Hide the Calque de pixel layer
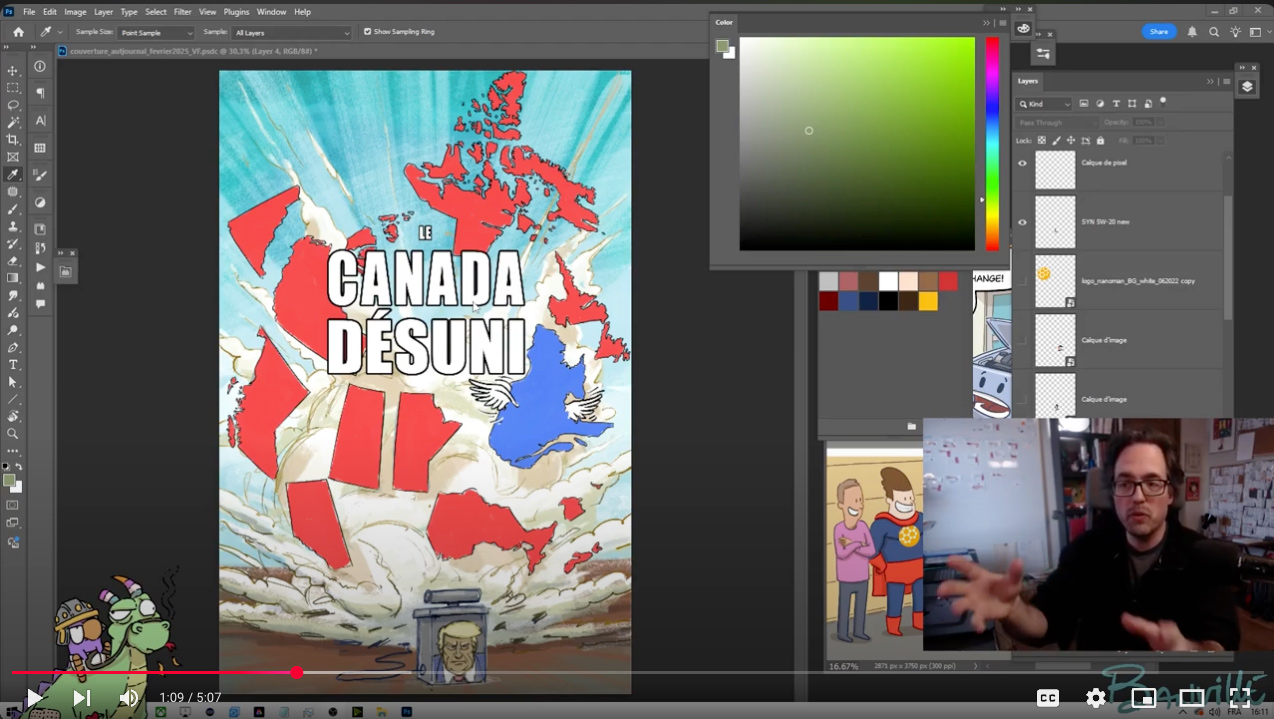The height and width of the screenshot is (719, 1274). 1022,163
